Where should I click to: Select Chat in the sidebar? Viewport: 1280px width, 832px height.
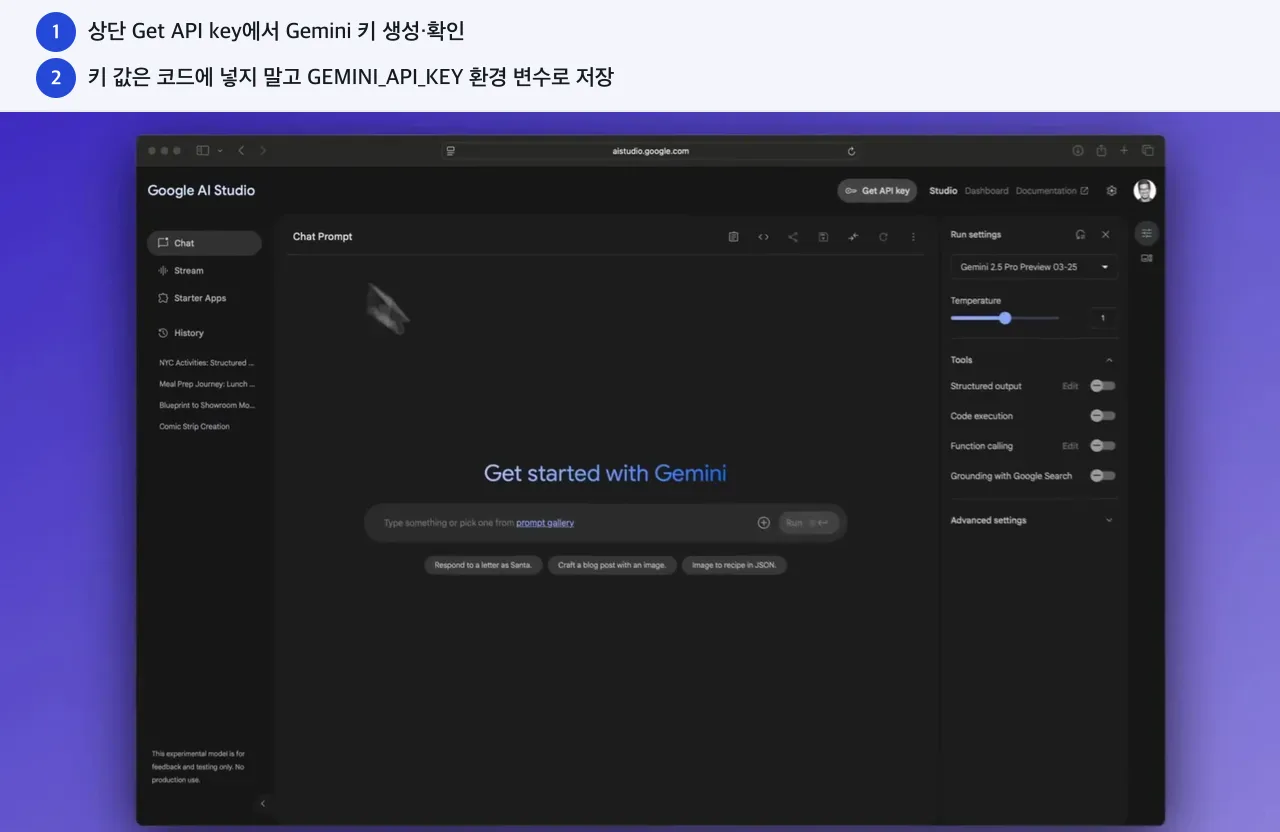[204, 243]
